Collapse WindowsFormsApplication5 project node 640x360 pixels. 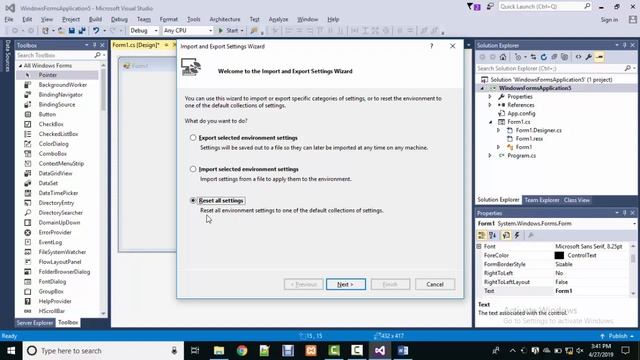point(482,88)
